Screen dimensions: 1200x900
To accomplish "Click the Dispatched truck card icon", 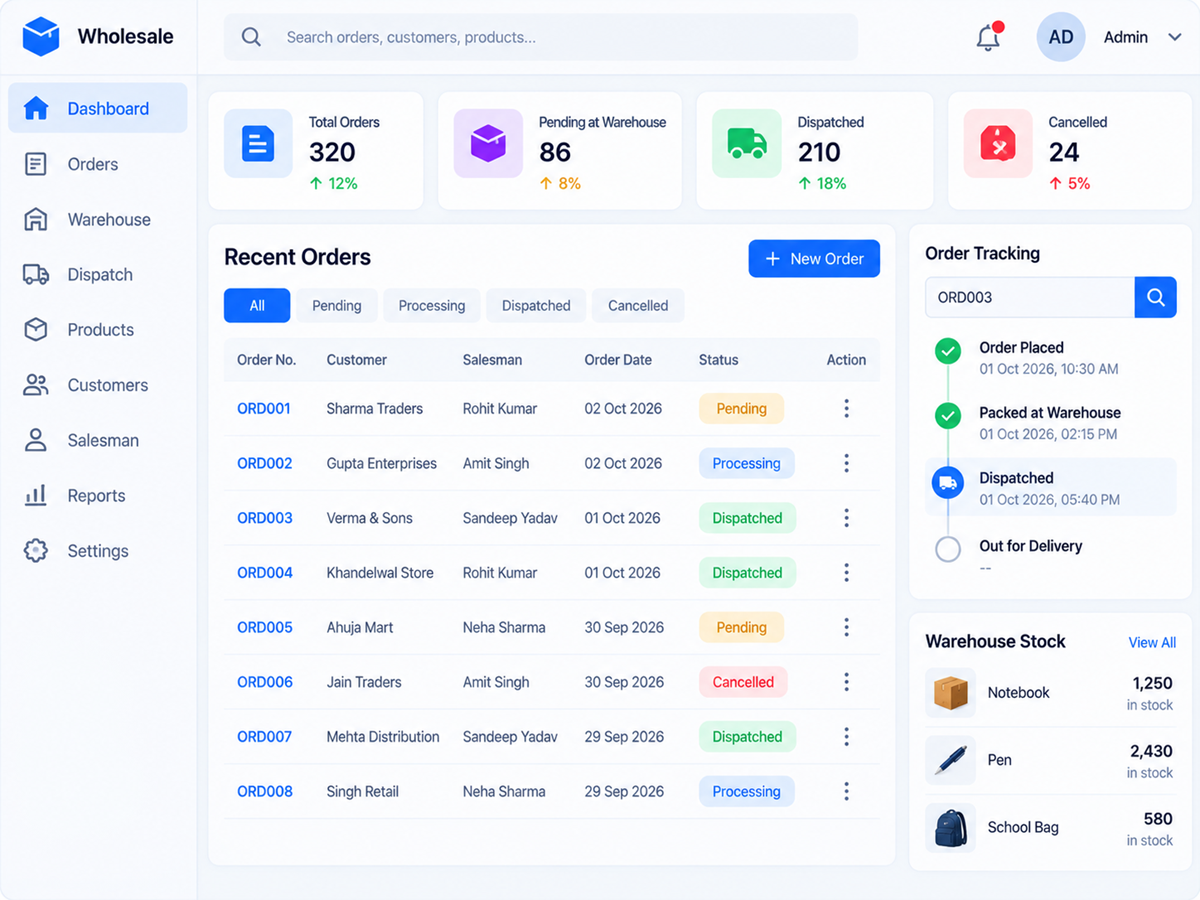I will [746, 144].
